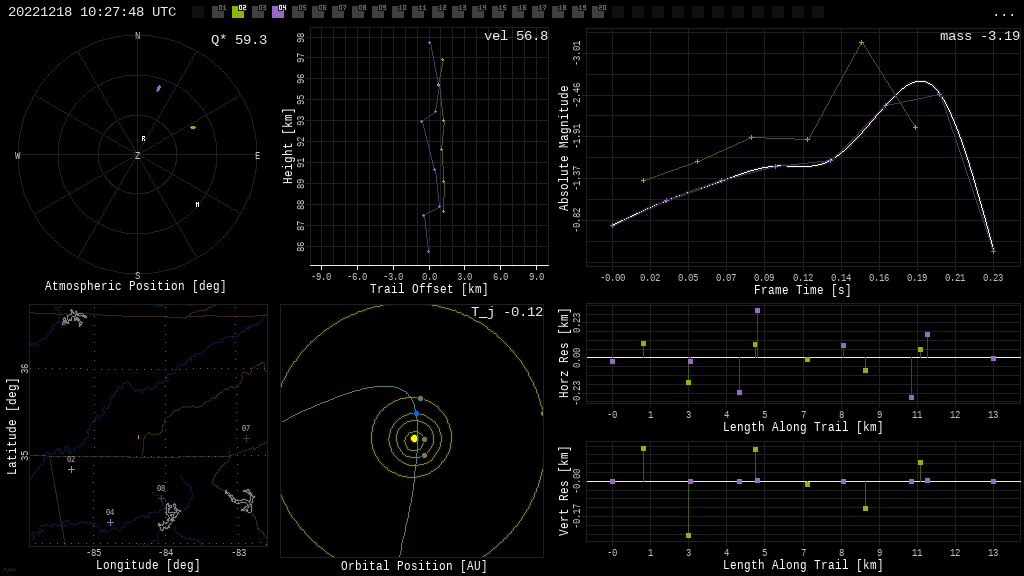Toggle the green camera 02 indicator

coord(238,12)
